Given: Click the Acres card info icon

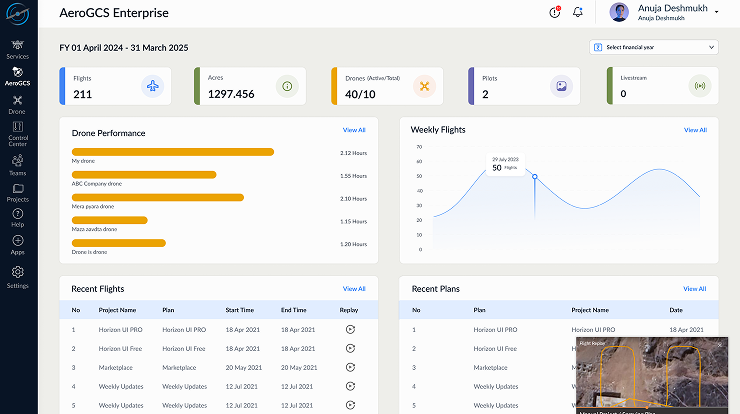Looking at the screenshot, I should [287, 86].
